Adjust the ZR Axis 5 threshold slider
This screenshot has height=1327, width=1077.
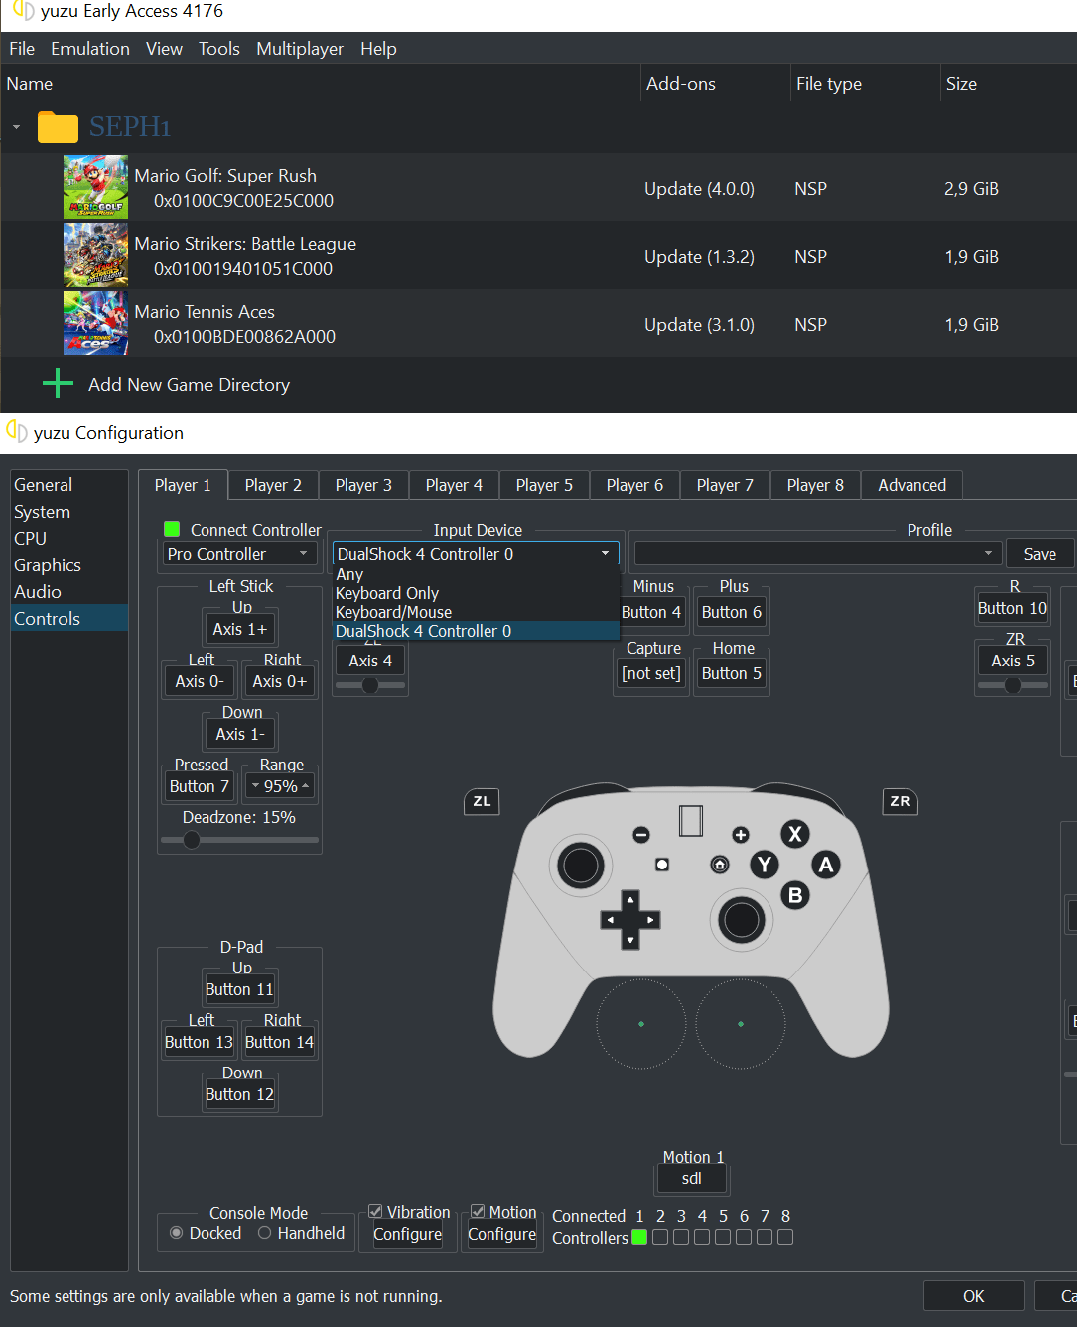click(1013, 685)
